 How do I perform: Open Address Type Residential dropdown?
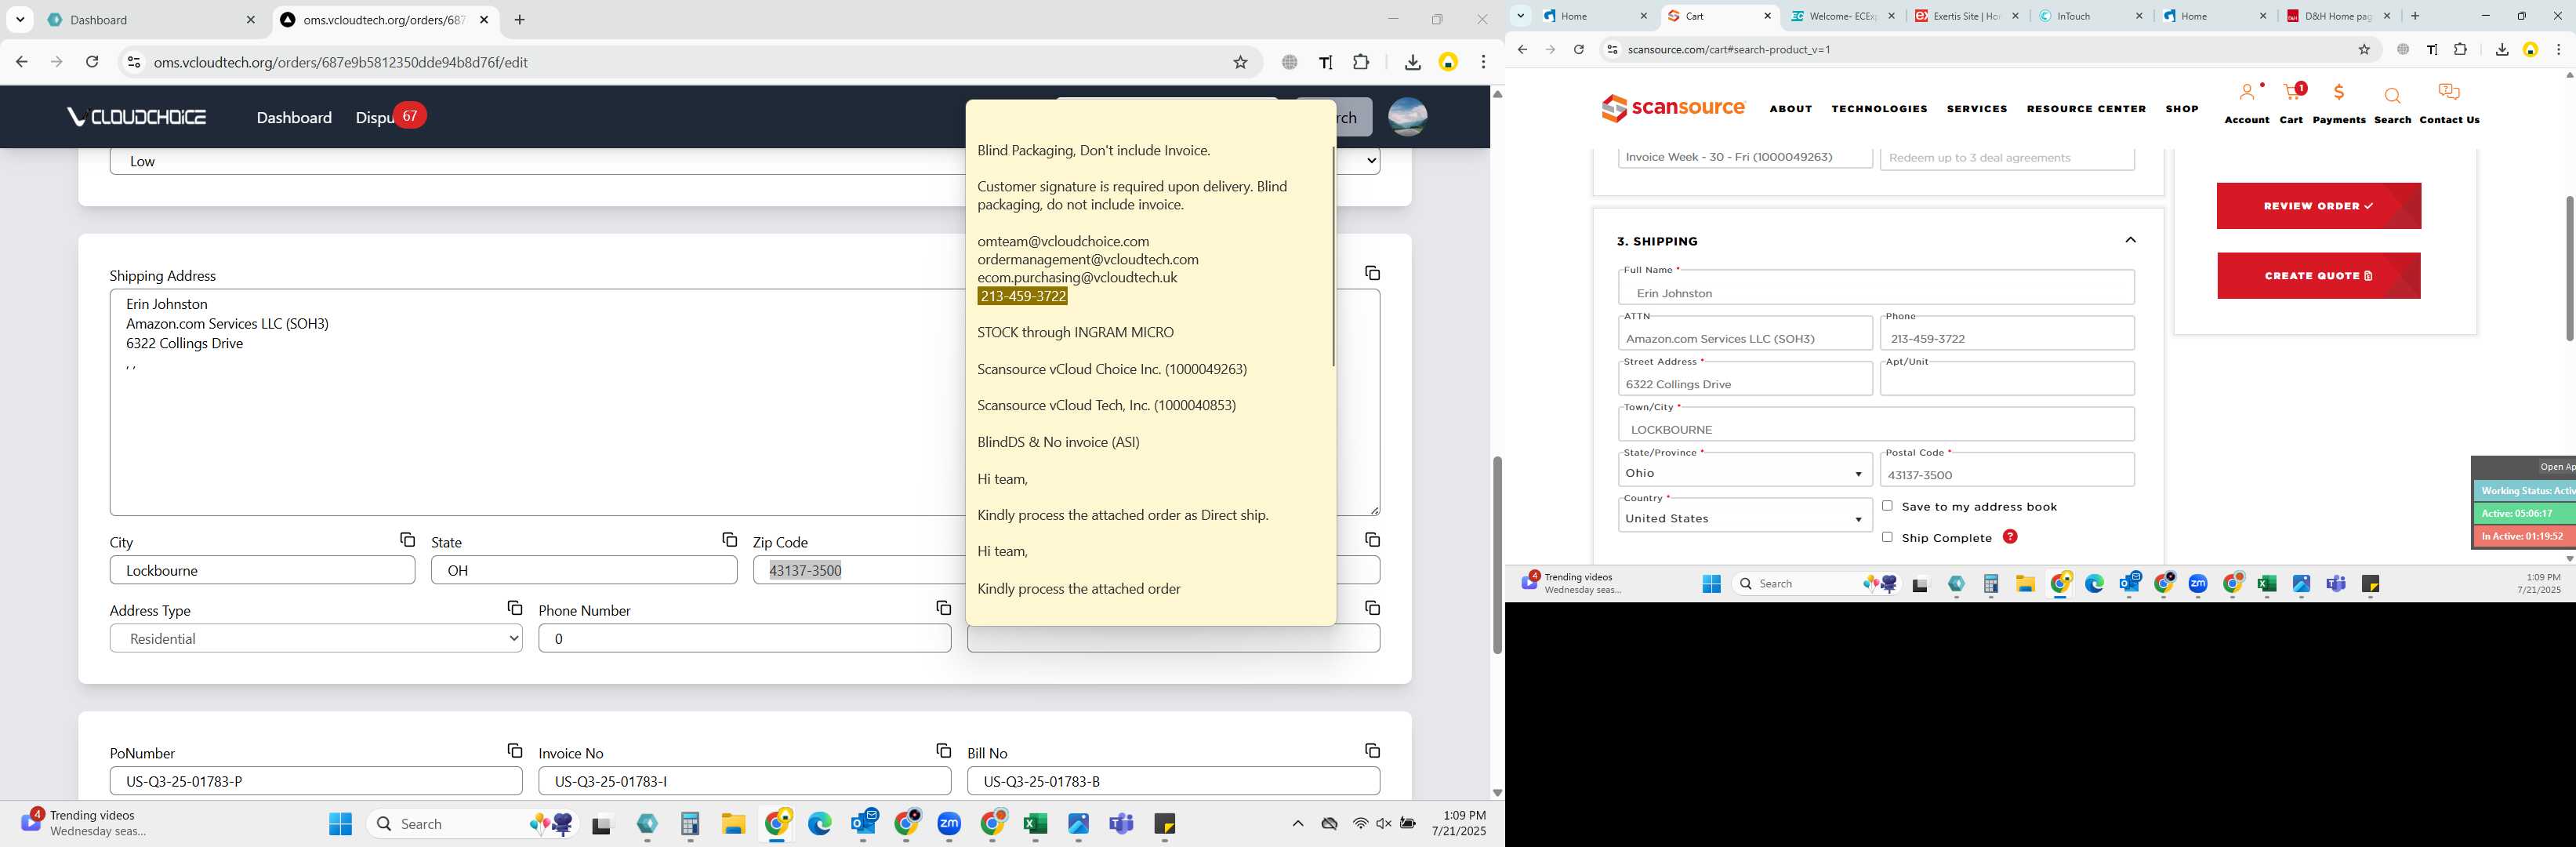pyautogui.click(x=316, y=638)
